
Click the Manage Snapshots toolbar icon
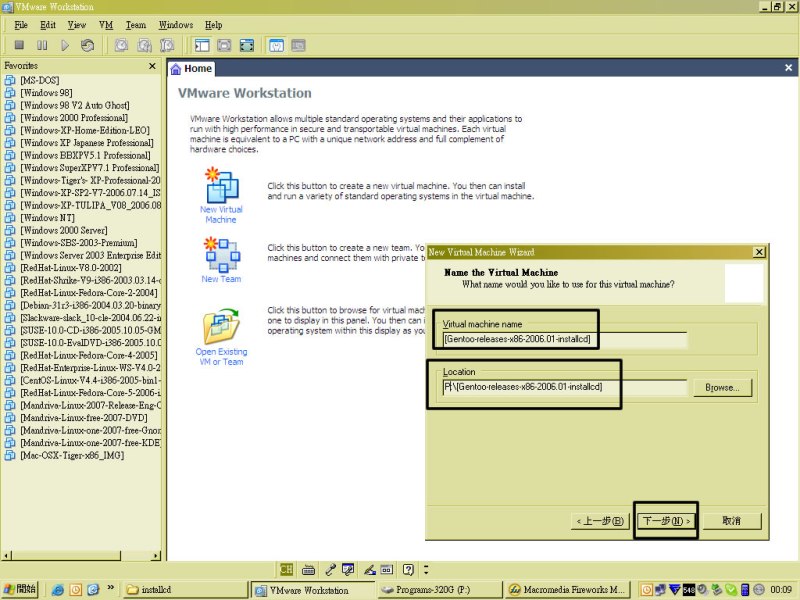[x=167, y=45]
